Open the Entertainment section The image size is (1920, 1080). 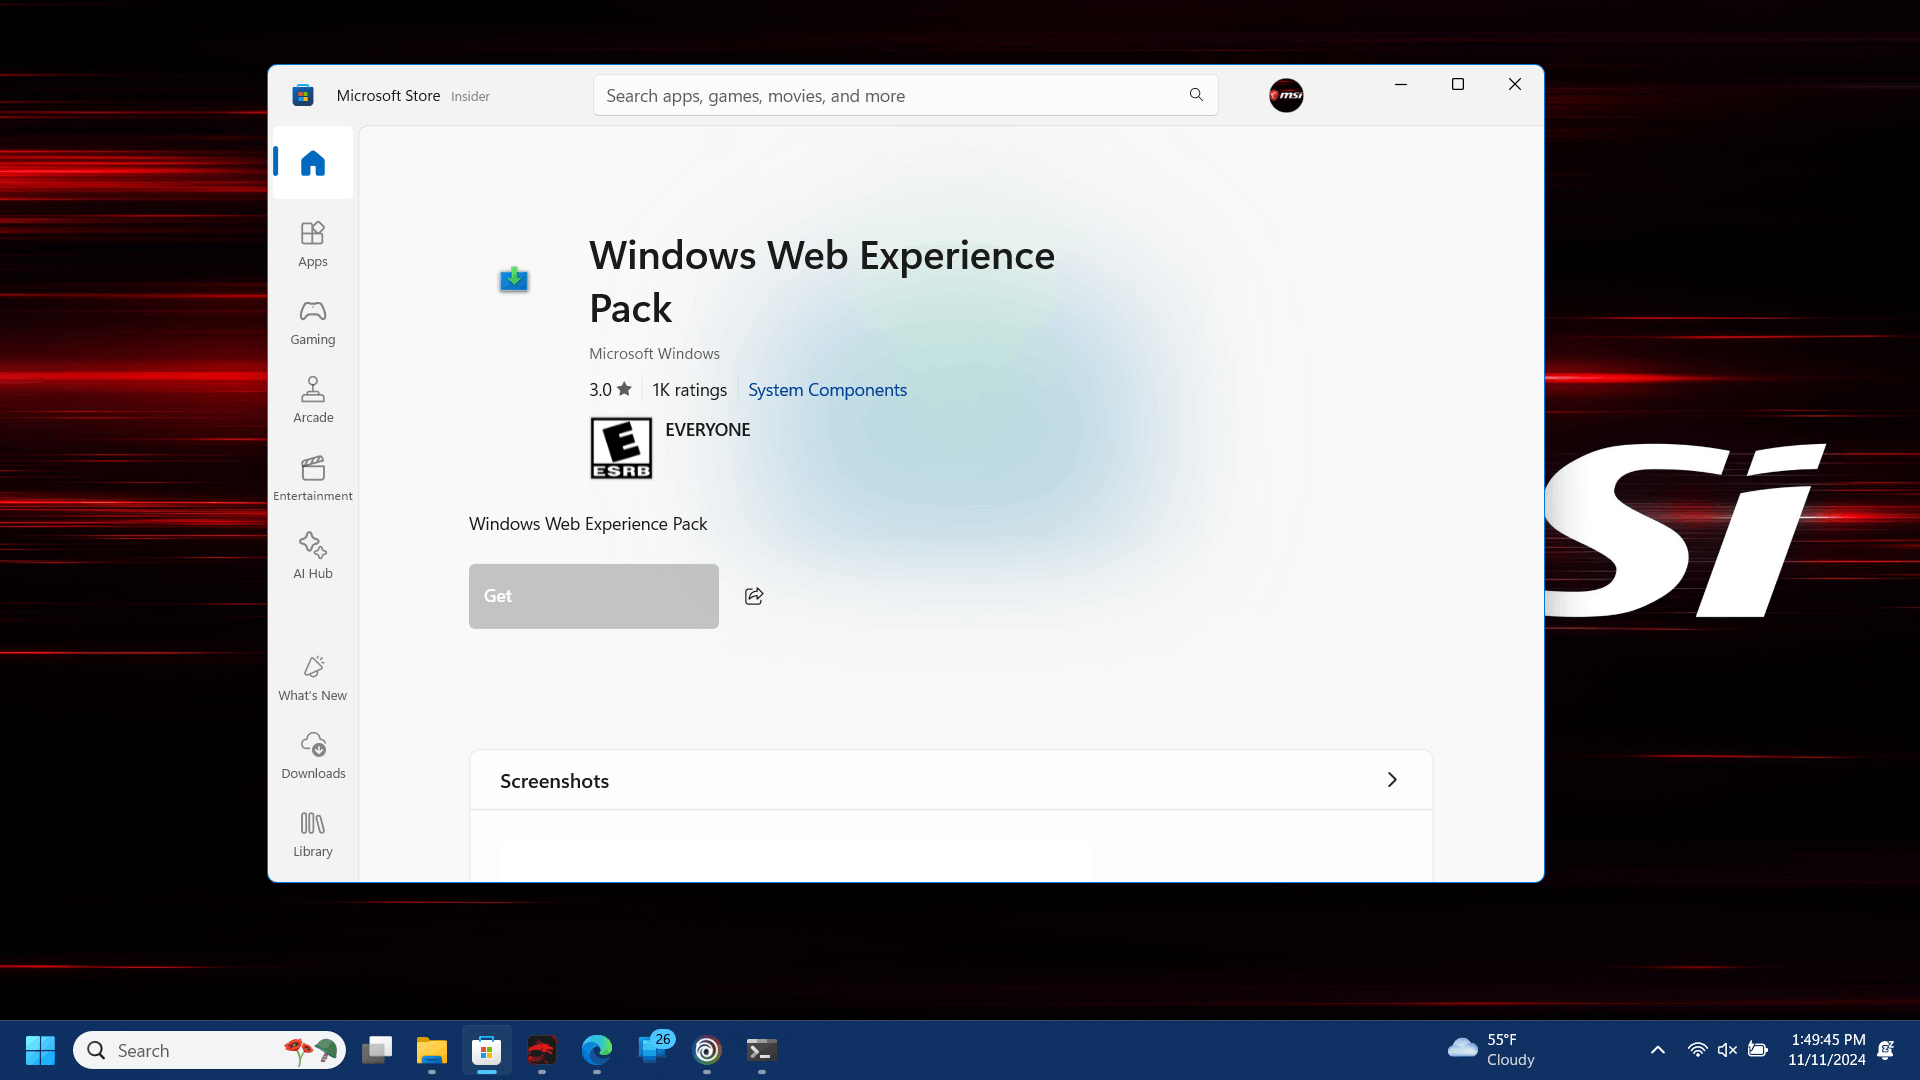coord(313,478)
